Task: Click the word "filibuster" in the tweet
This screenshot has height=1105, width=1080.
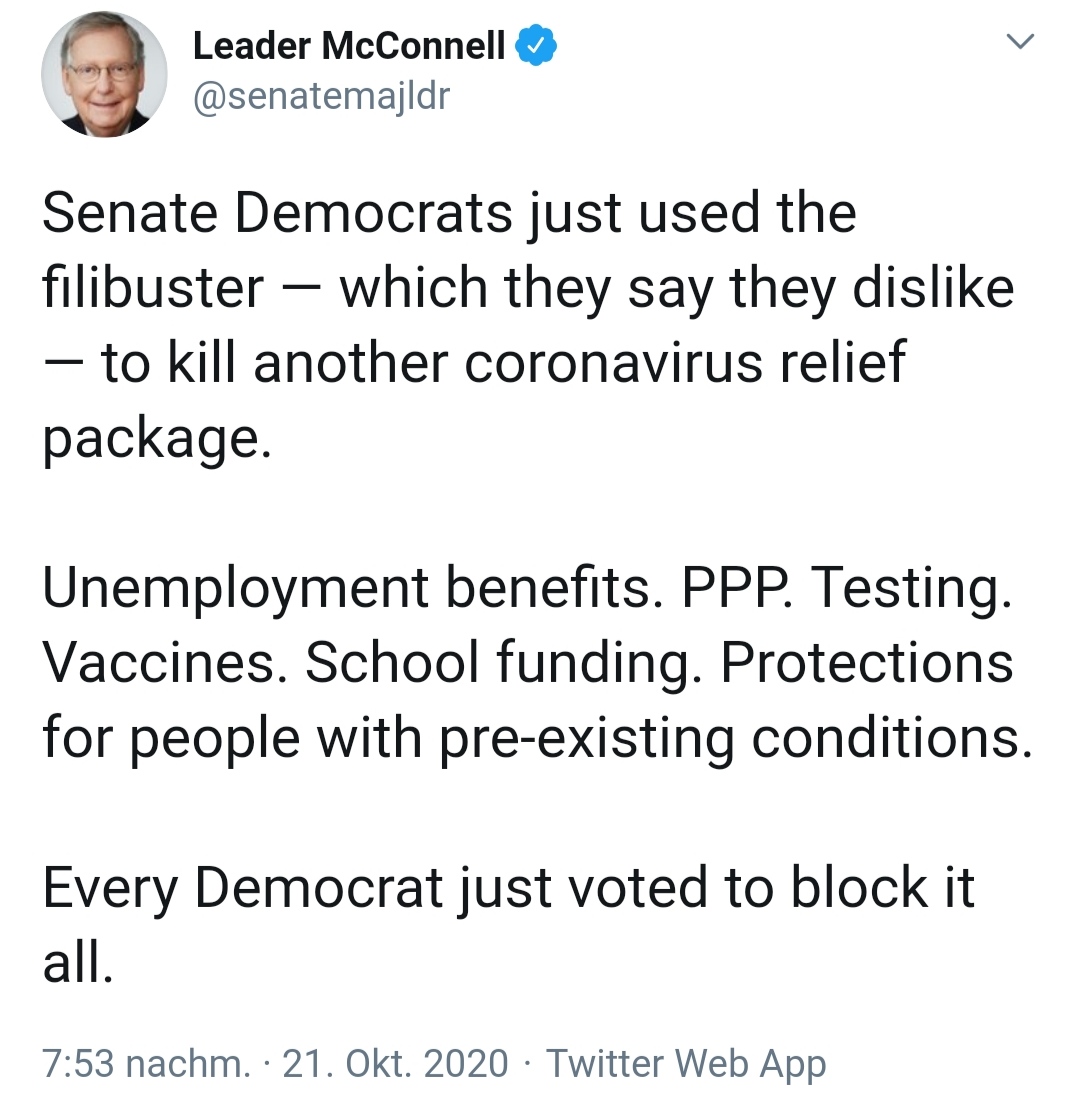Action: point(153,288)
